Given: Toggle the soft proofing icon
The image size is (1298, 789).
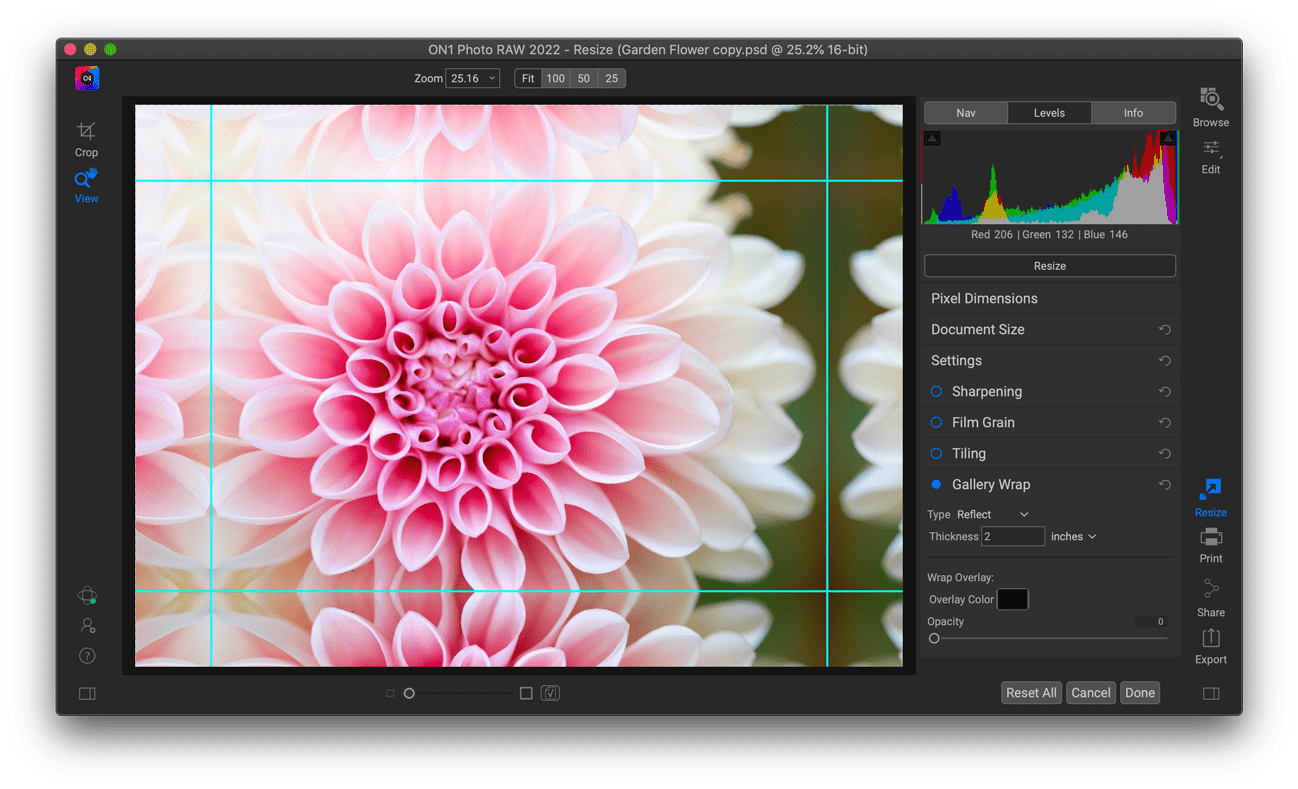Looking at the screenshot, I should (550, 693).
